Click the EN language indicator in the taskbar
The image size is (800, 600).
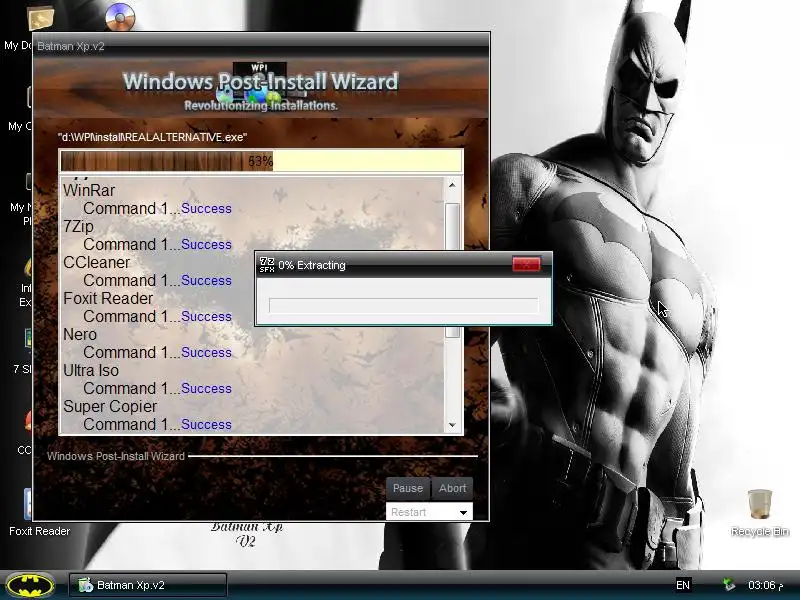683,585
